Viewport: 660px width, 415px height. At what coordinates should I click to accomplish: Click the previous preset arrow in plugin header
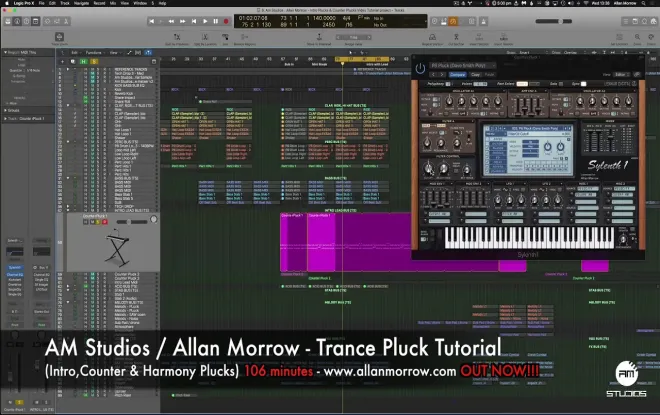(433, 74)
